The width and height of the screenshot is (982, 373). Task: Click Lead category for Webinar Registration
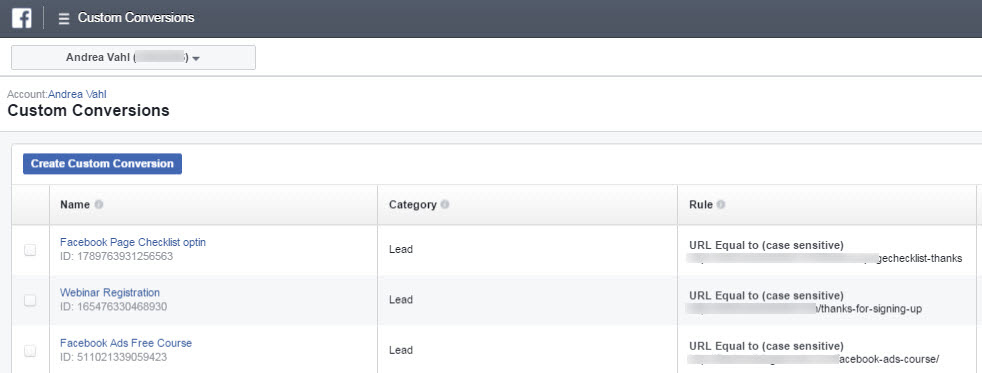(401, 300)
